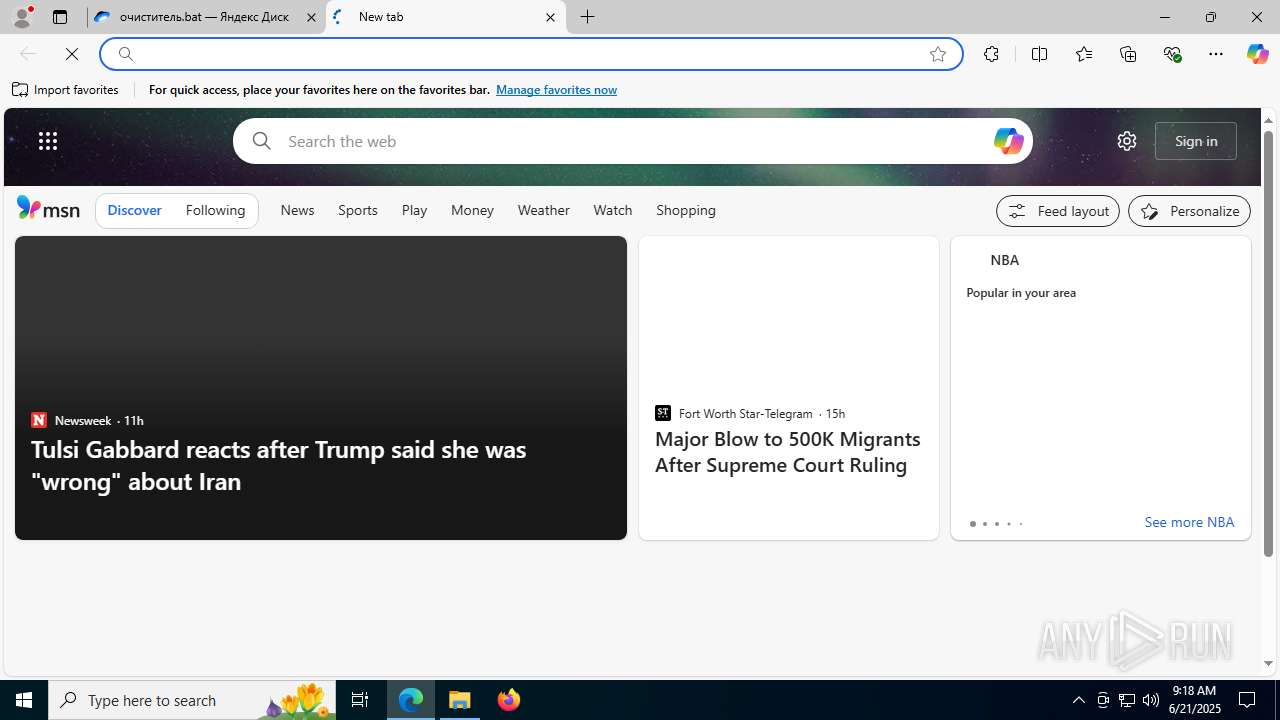This screenshot has width=1280, height=720.
Task: Open the Weather section
Action: click(x=544, y=210)
